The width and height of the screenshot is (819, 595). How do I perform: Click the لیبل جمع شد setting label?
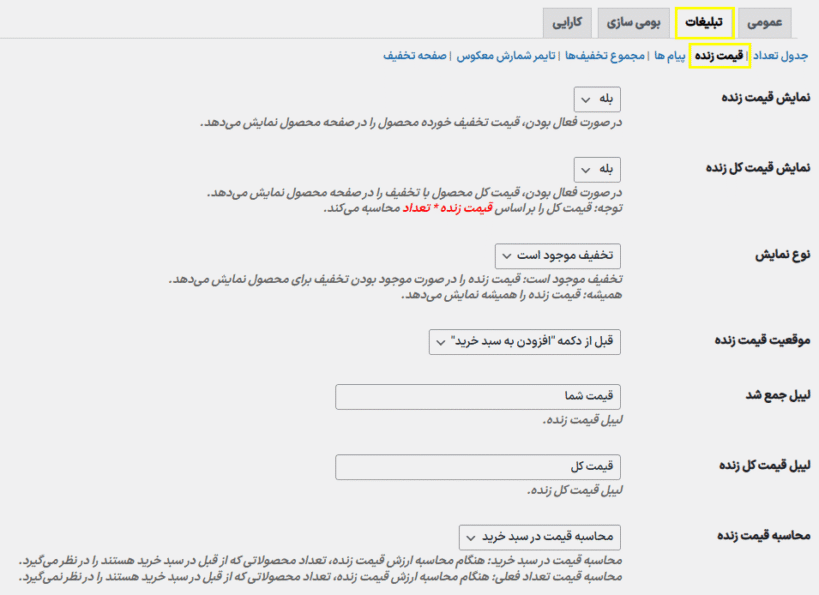coord(778,395)
